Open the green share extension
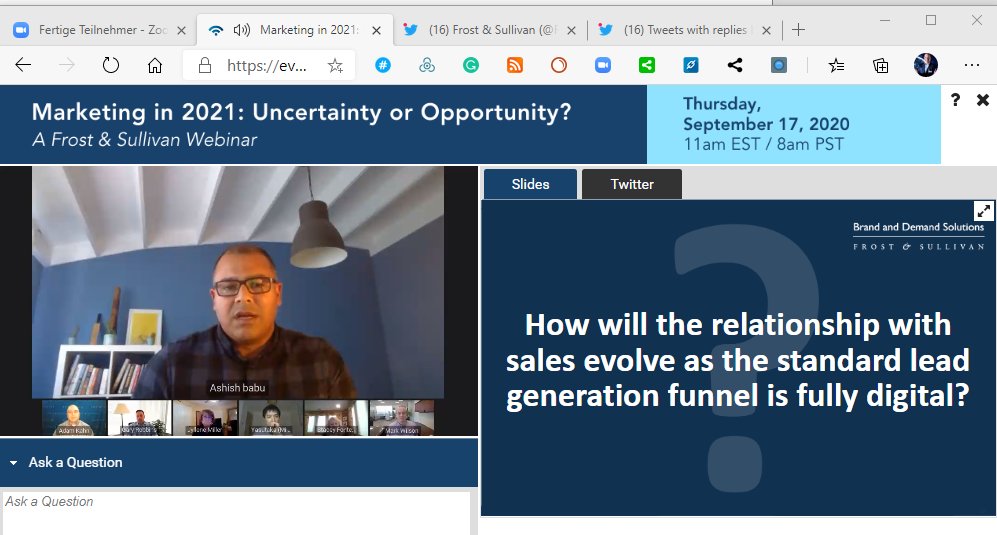This screenshot has height=535, width=997. [x=647, y=65]
